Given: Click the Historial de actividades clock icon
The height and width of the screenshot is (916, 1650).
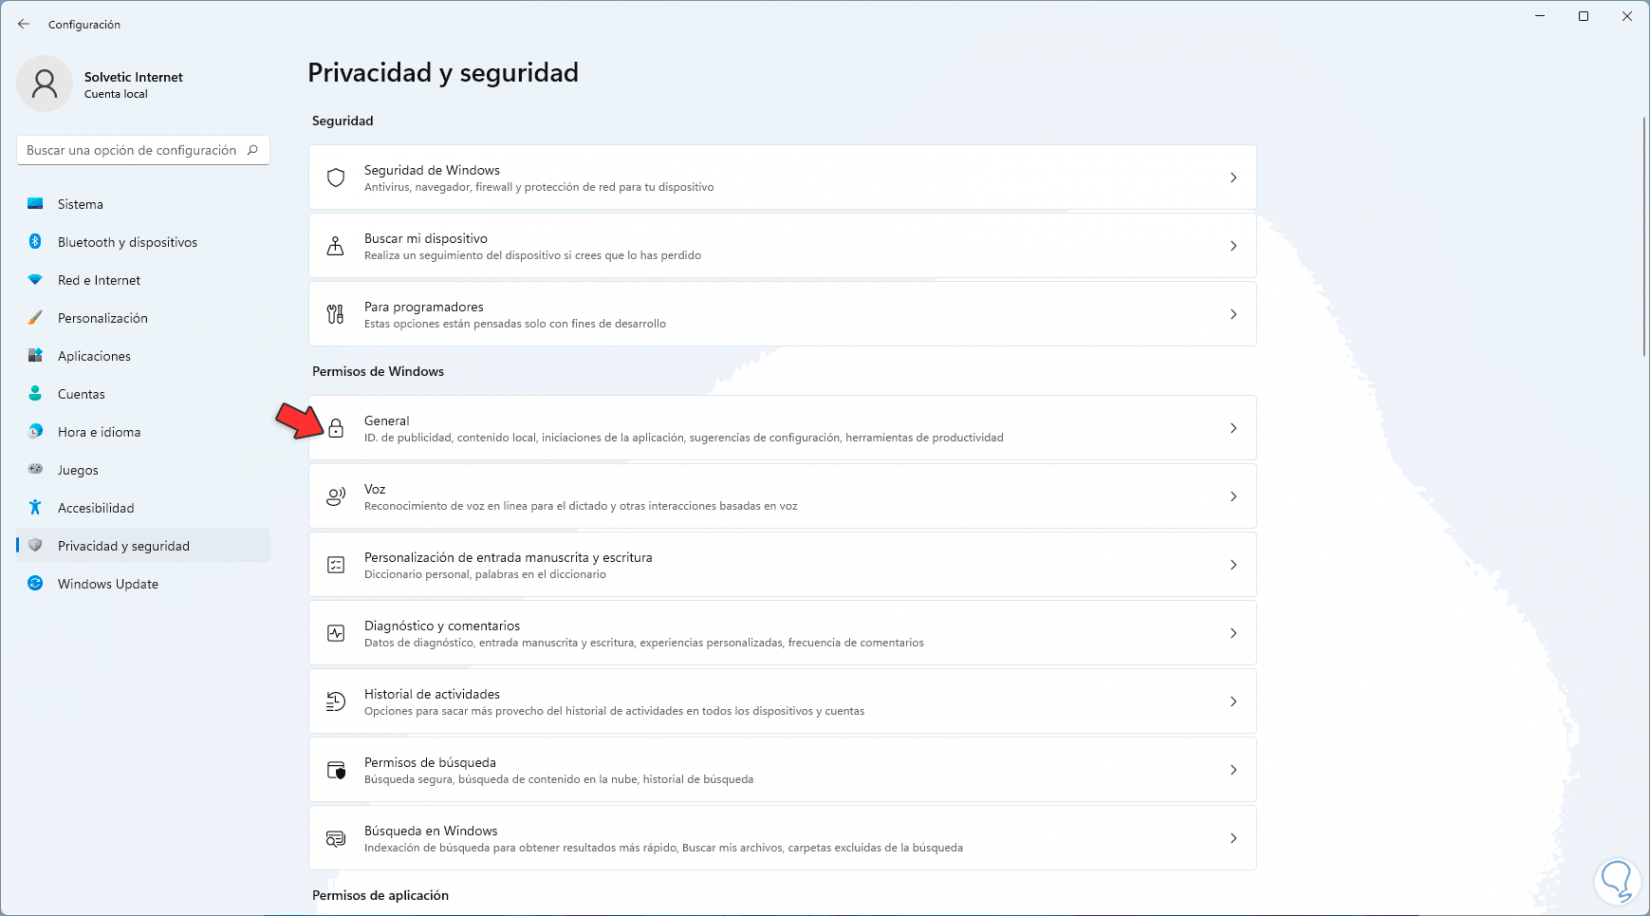Looking at the screenshot, I should coord(336,702).
